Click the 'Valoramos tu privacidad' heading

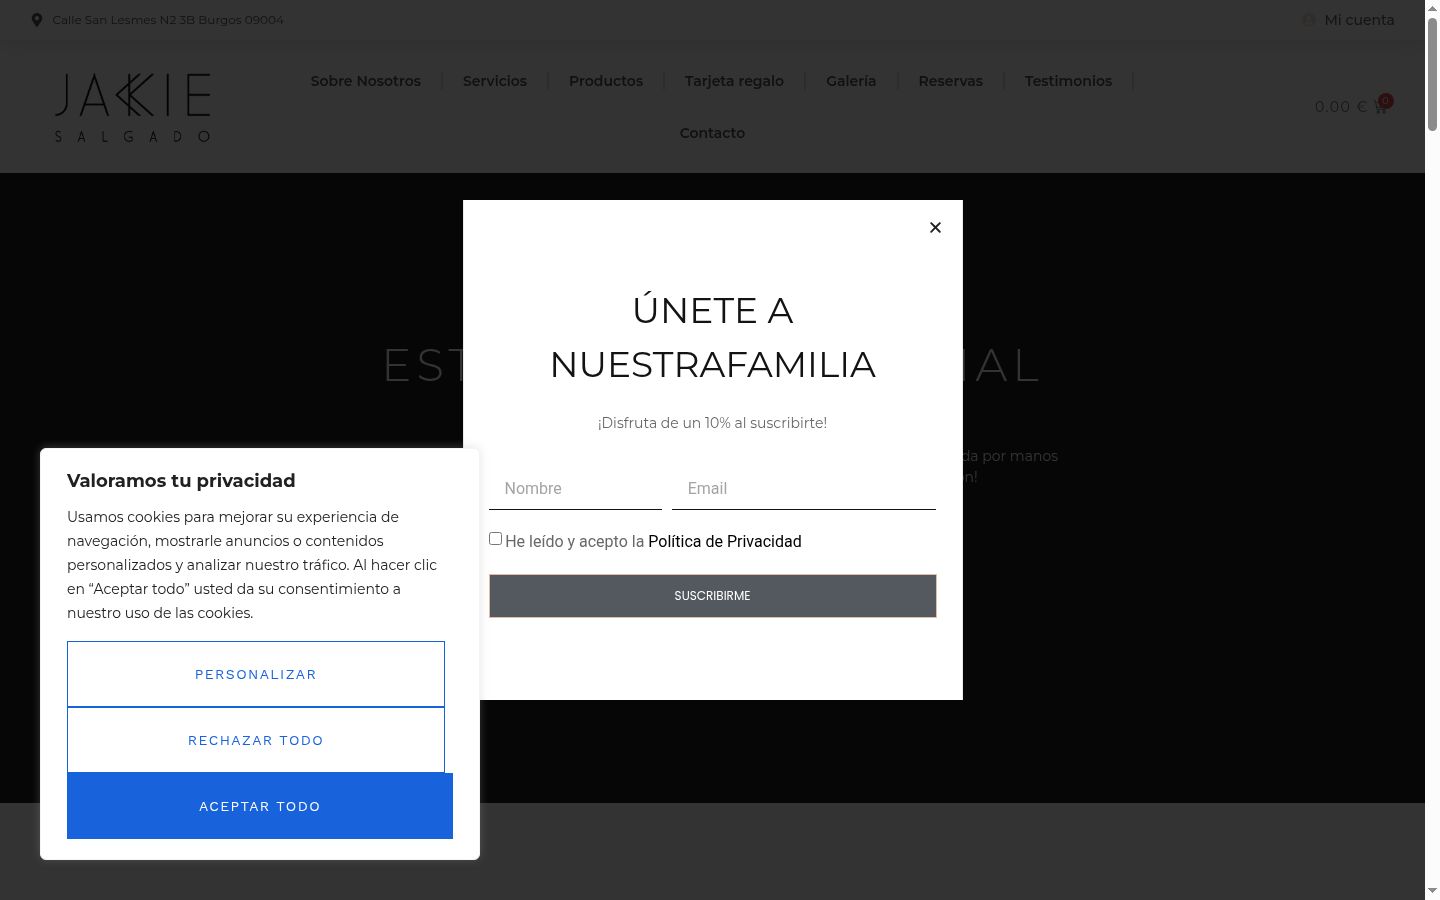pyautogui.click(x=181, y=481)
